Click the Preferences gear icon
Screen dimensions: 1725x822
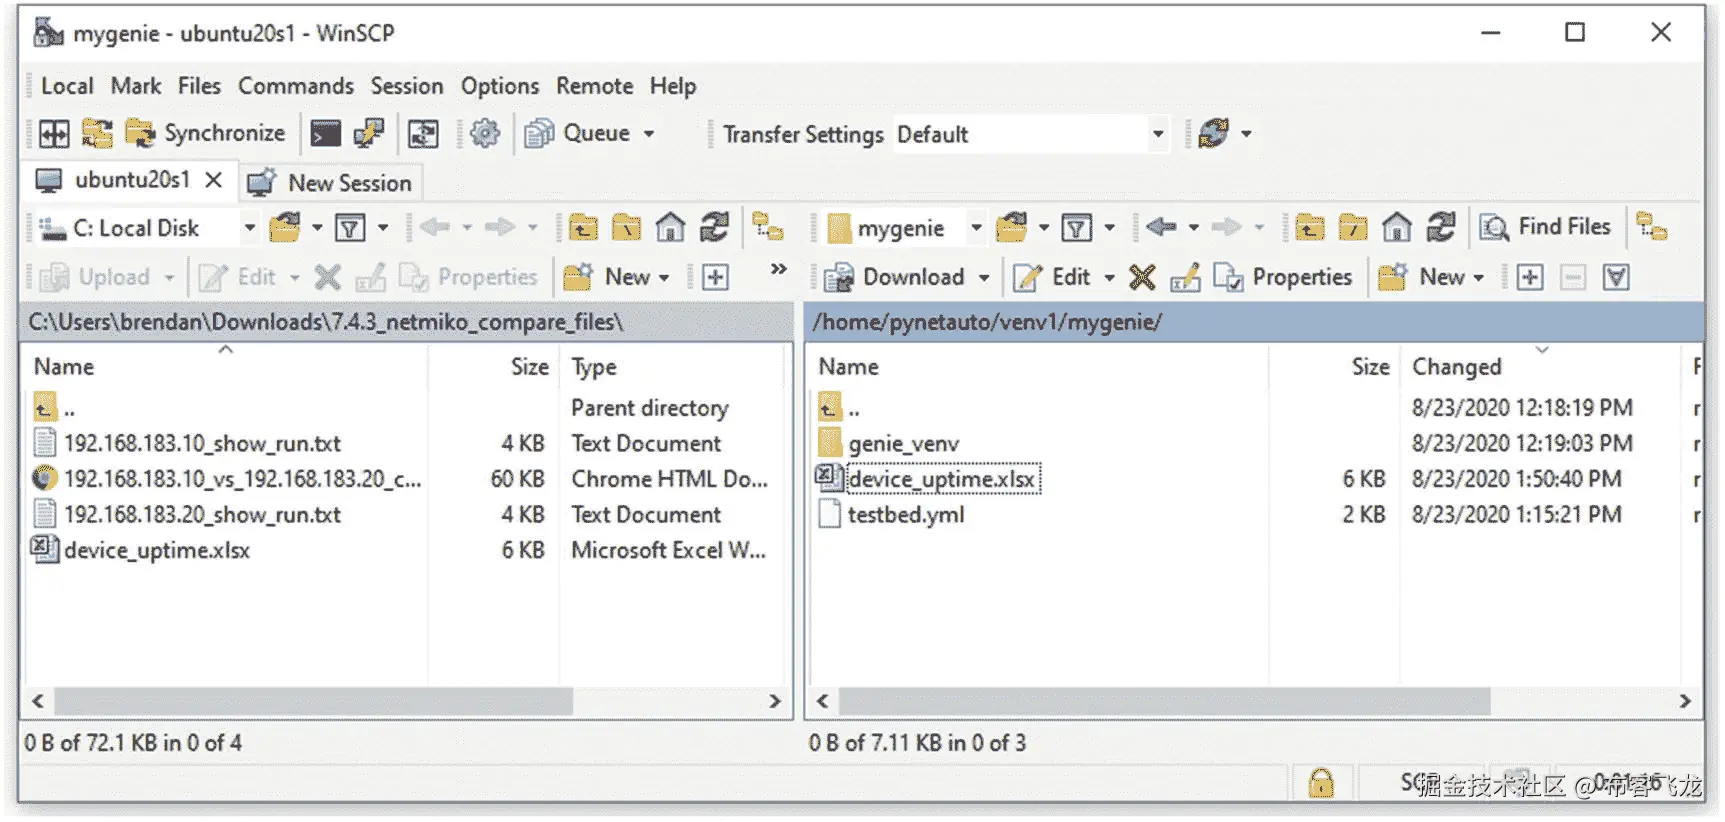(x=485, y=133)
